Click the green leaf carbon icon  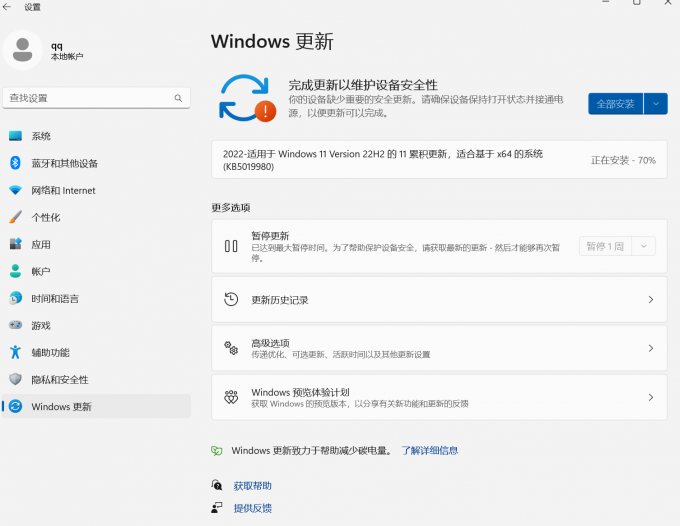(x=216, y=451)
